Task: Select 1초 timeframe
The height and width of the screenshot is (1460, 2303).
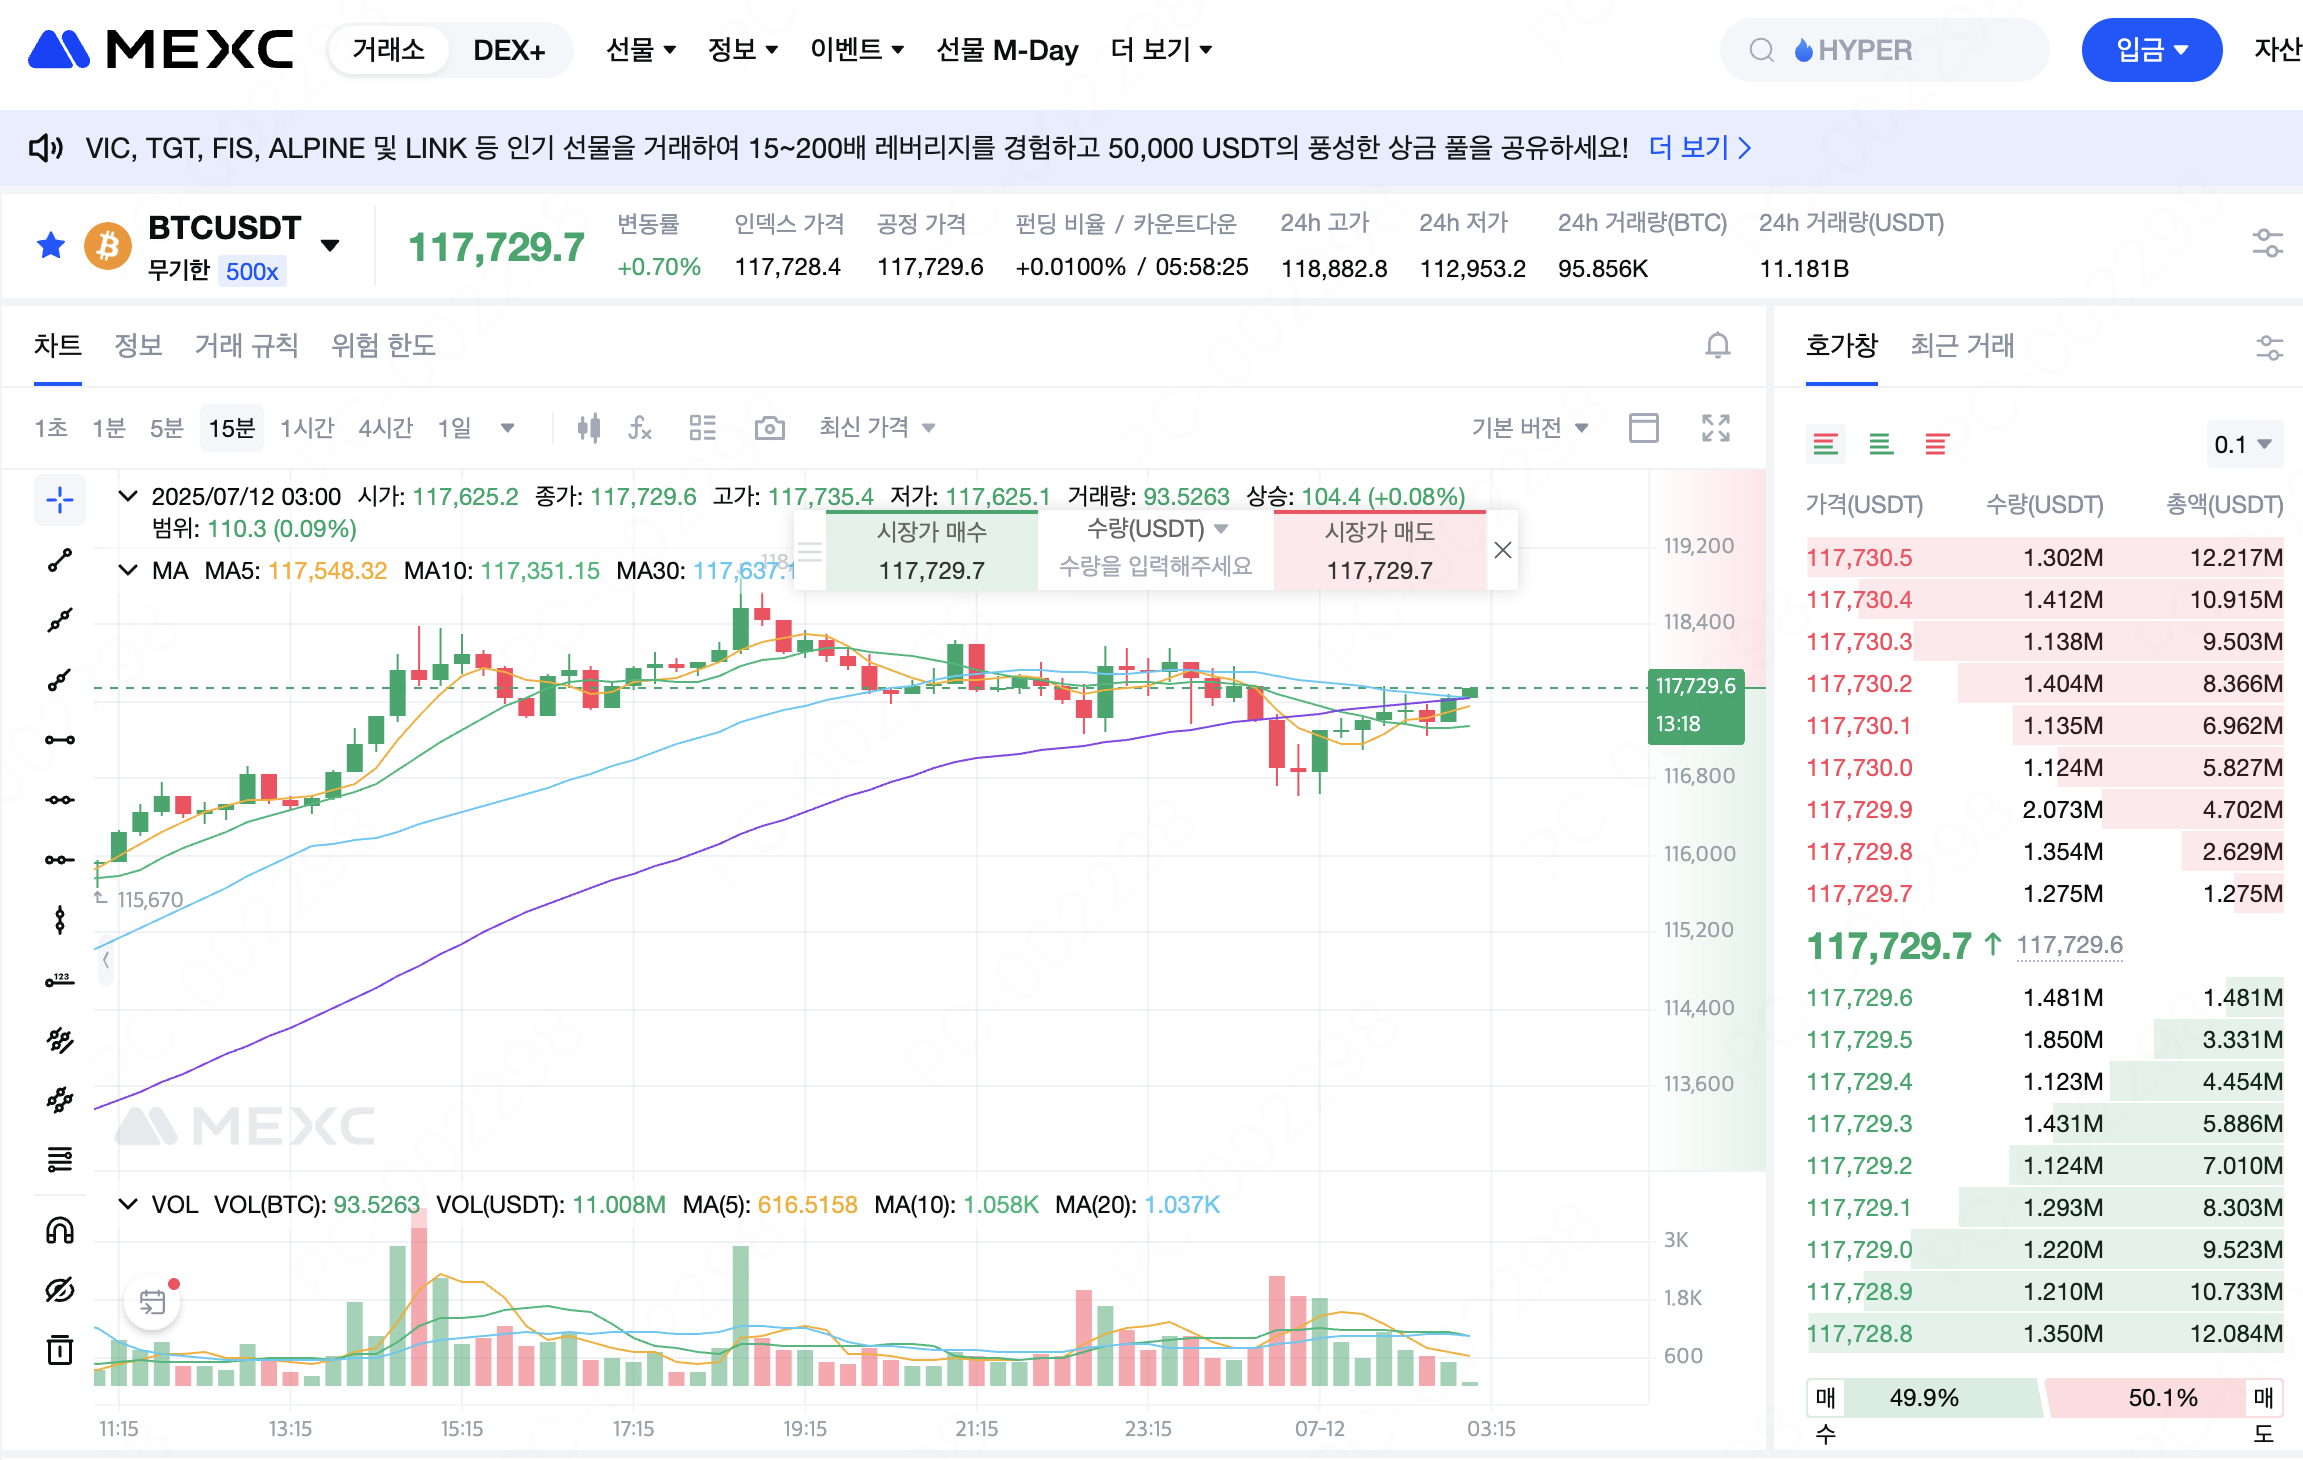Action: (x=51, y=428)
